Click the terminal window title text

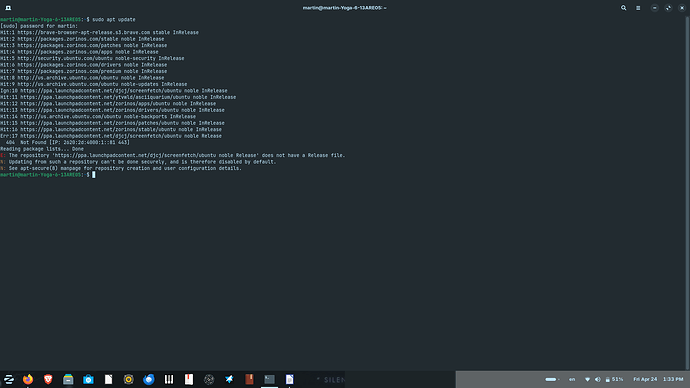coord(345,8)
